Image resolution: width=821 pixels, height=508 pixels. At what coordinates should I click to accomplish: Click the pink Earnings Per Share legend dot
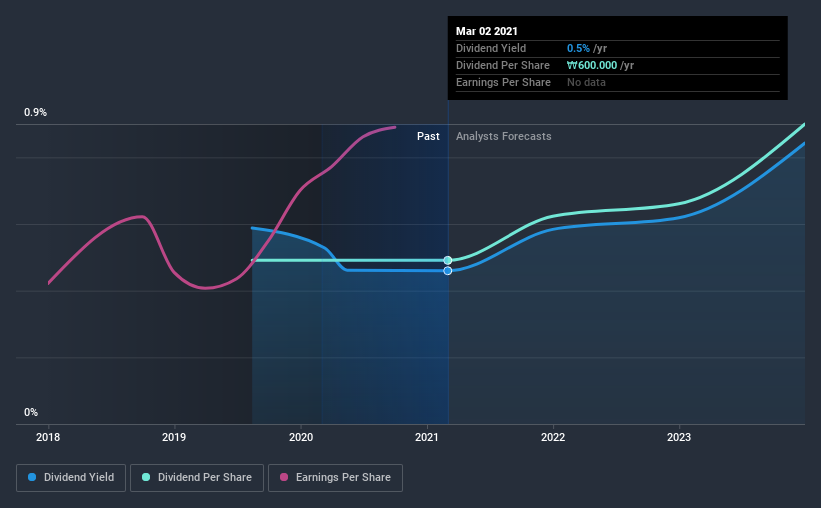pos(284,477)
